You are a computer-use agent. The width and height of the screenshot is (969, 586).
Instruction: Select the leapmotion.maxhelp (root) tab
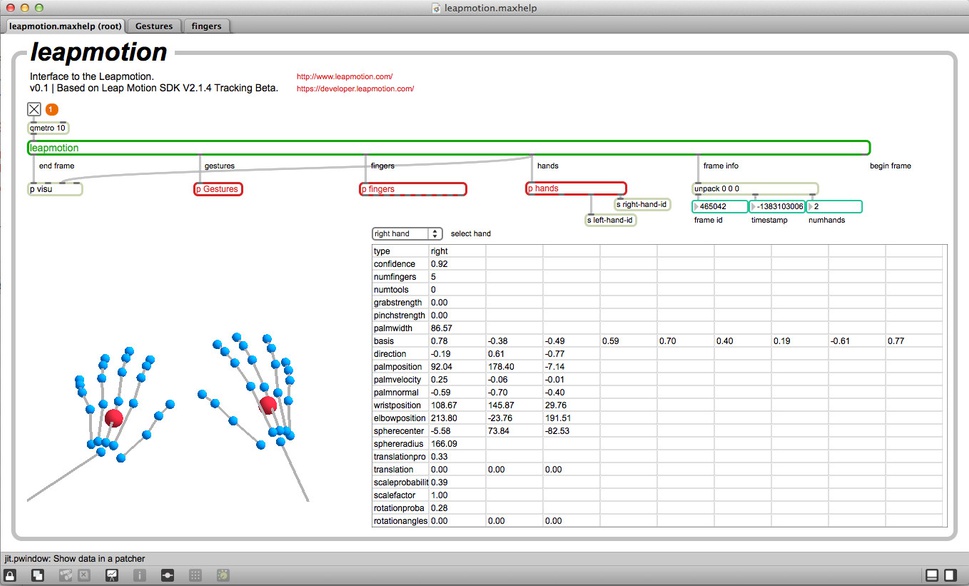click(65, 26)
